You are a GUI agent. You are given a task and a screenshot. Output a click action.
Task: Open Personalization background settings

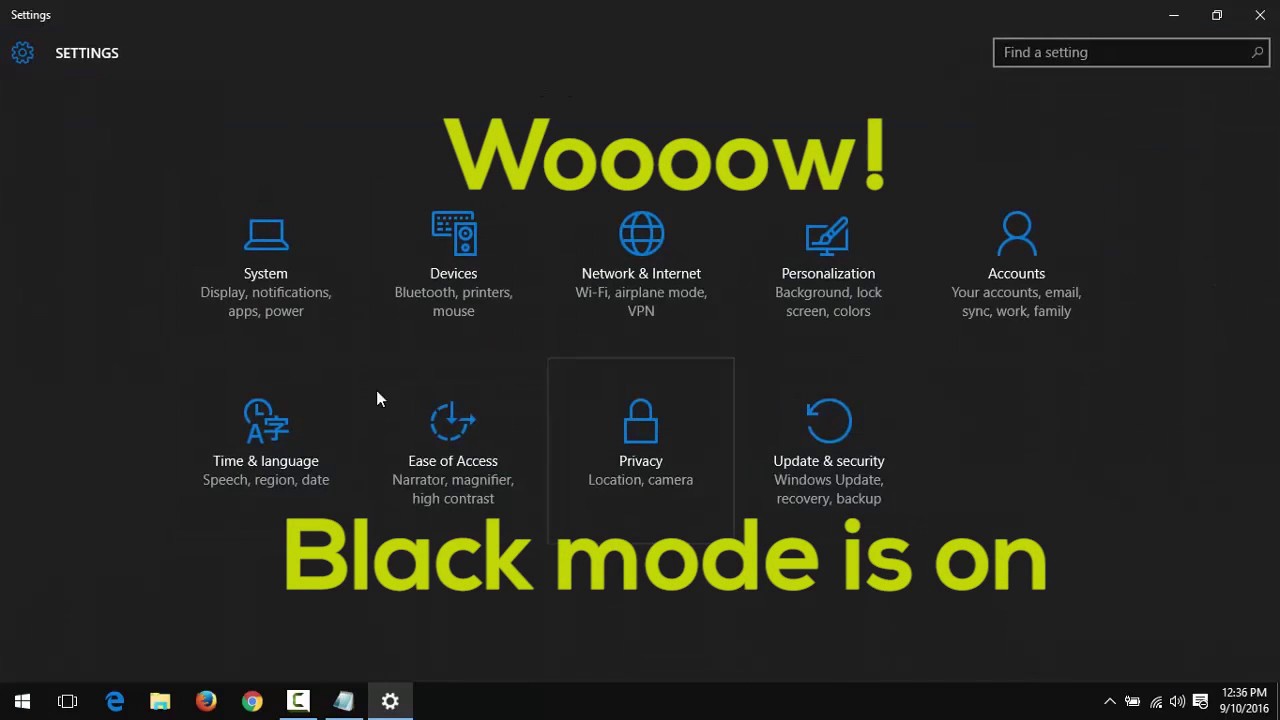point(828,270)
